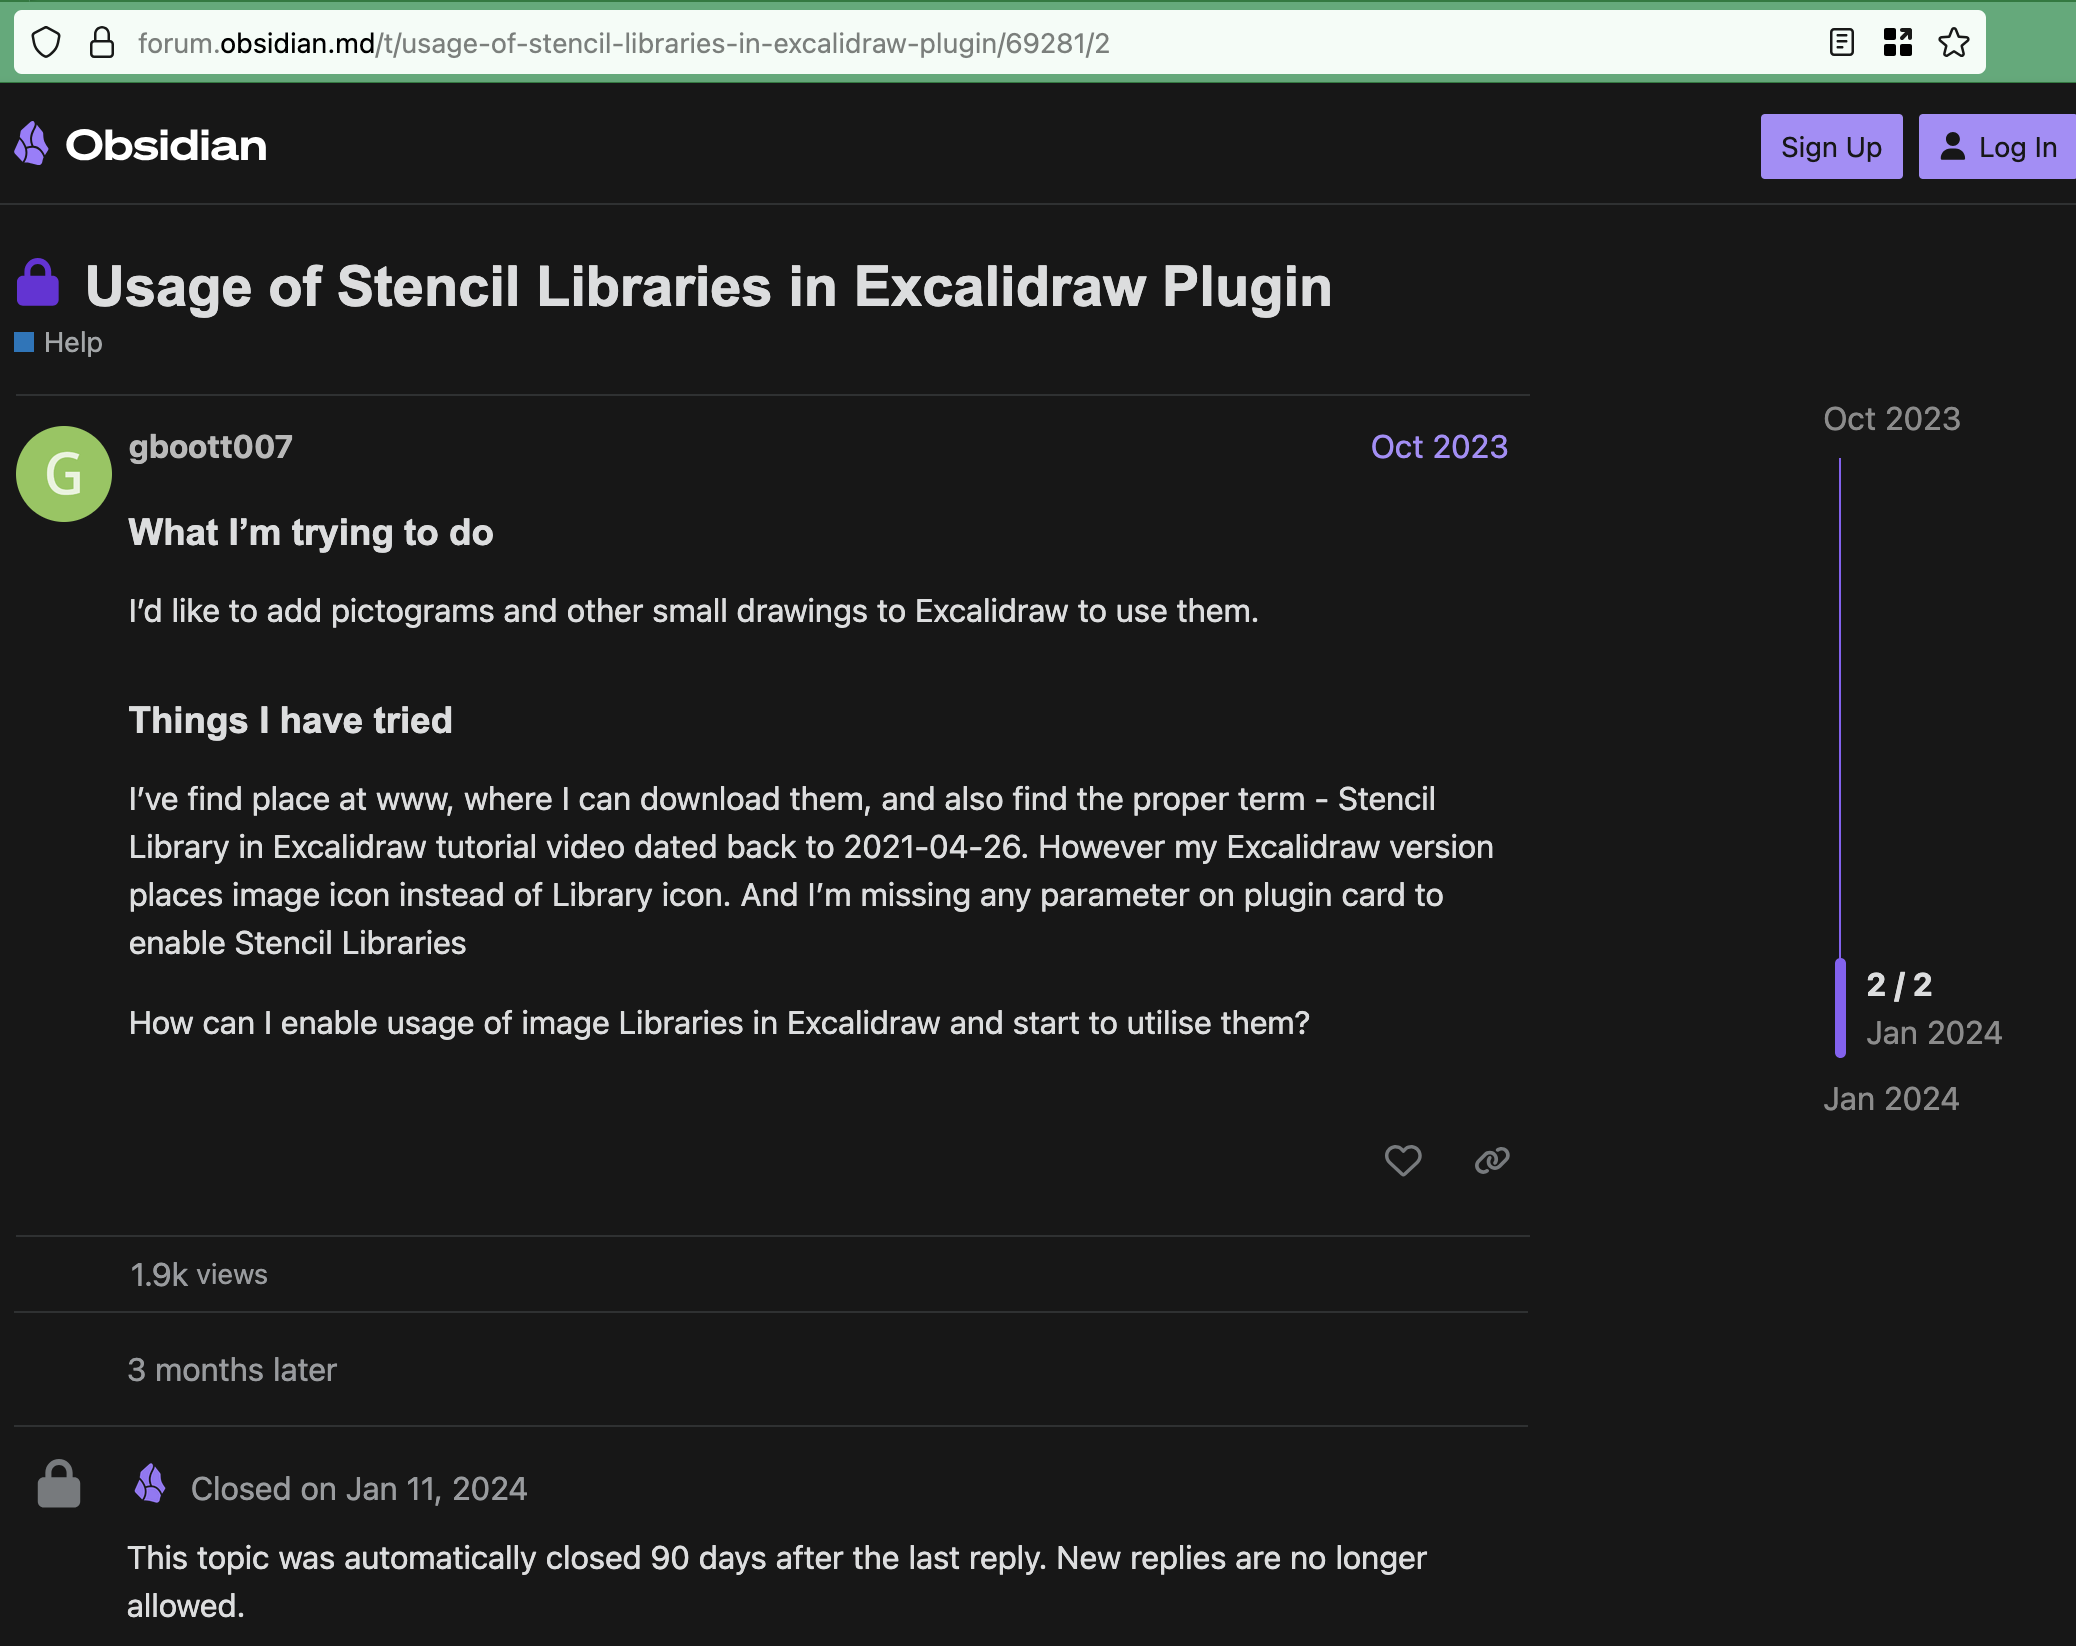Click the timeline scroller handle at 2 / 2
This screenshot has width=2076, height=1646.
(x=1840, y=1007)
